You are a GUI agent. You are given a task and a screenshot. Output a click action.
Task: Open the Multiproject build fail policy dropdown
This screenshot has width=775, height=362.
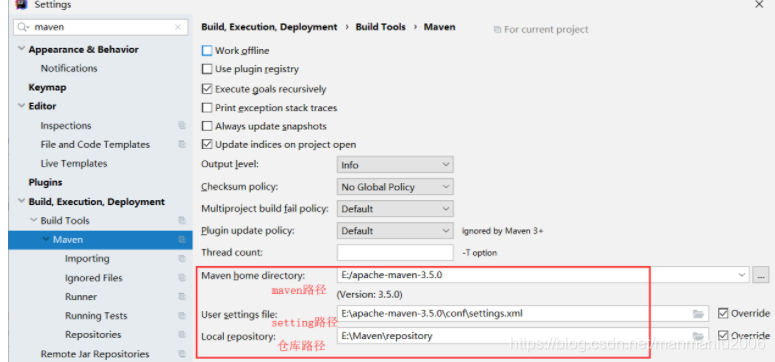coord(395,209)
